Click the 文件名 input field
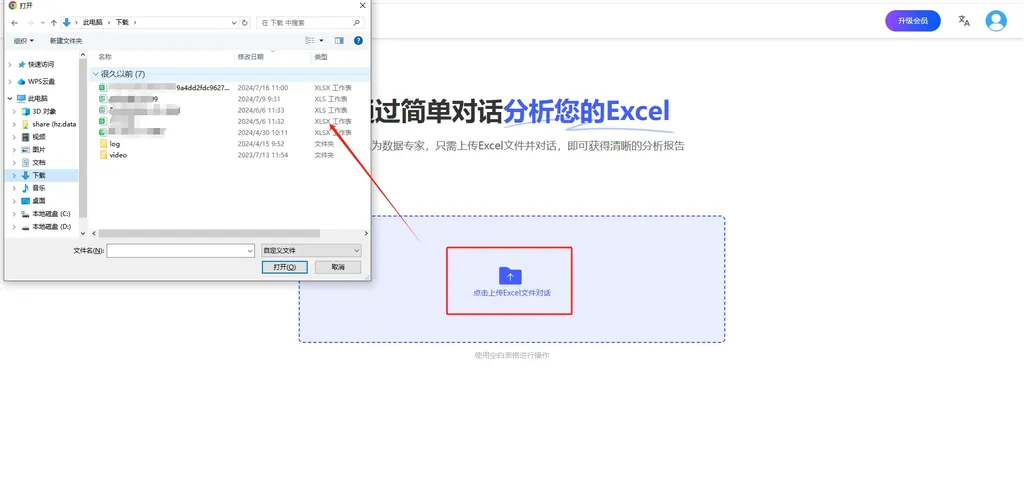Viewport: 1024px width, 479px height. pos(180,250)
